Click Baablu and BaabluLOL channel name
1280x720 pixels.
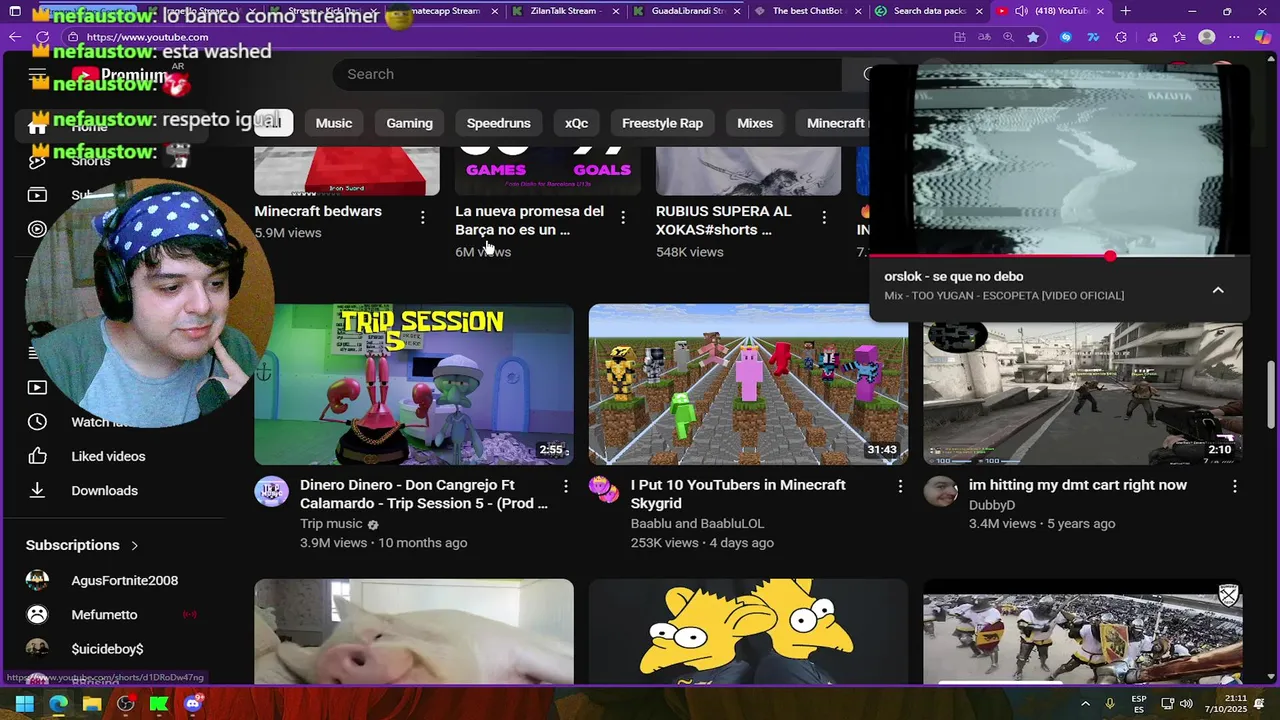click(697, 523)
